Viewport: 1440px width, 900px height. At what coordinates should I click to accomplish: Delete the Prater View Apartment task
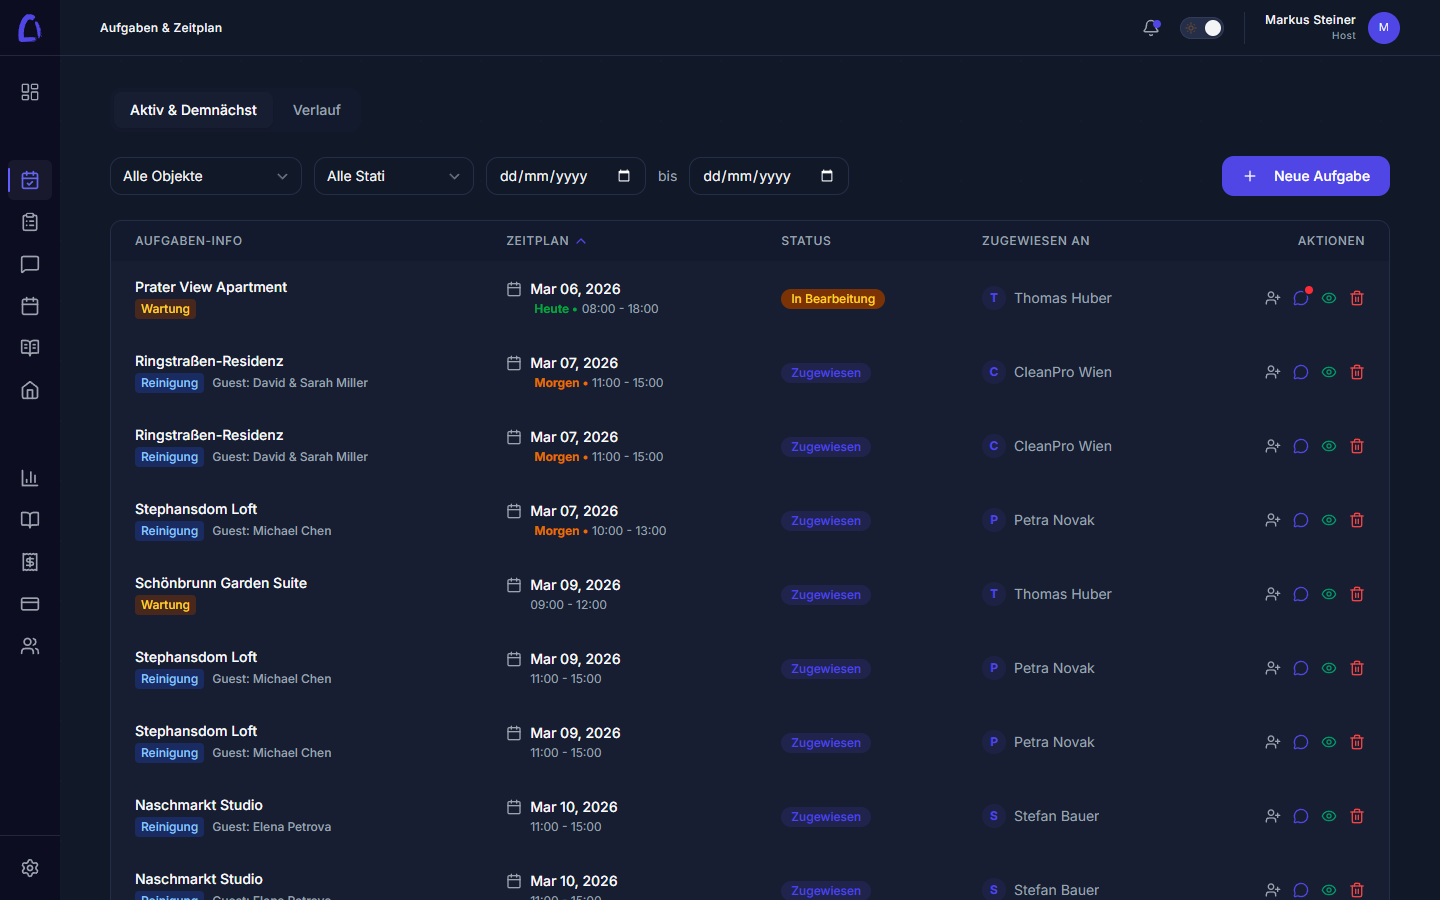pyautogui.click(x=1357, y=298)
